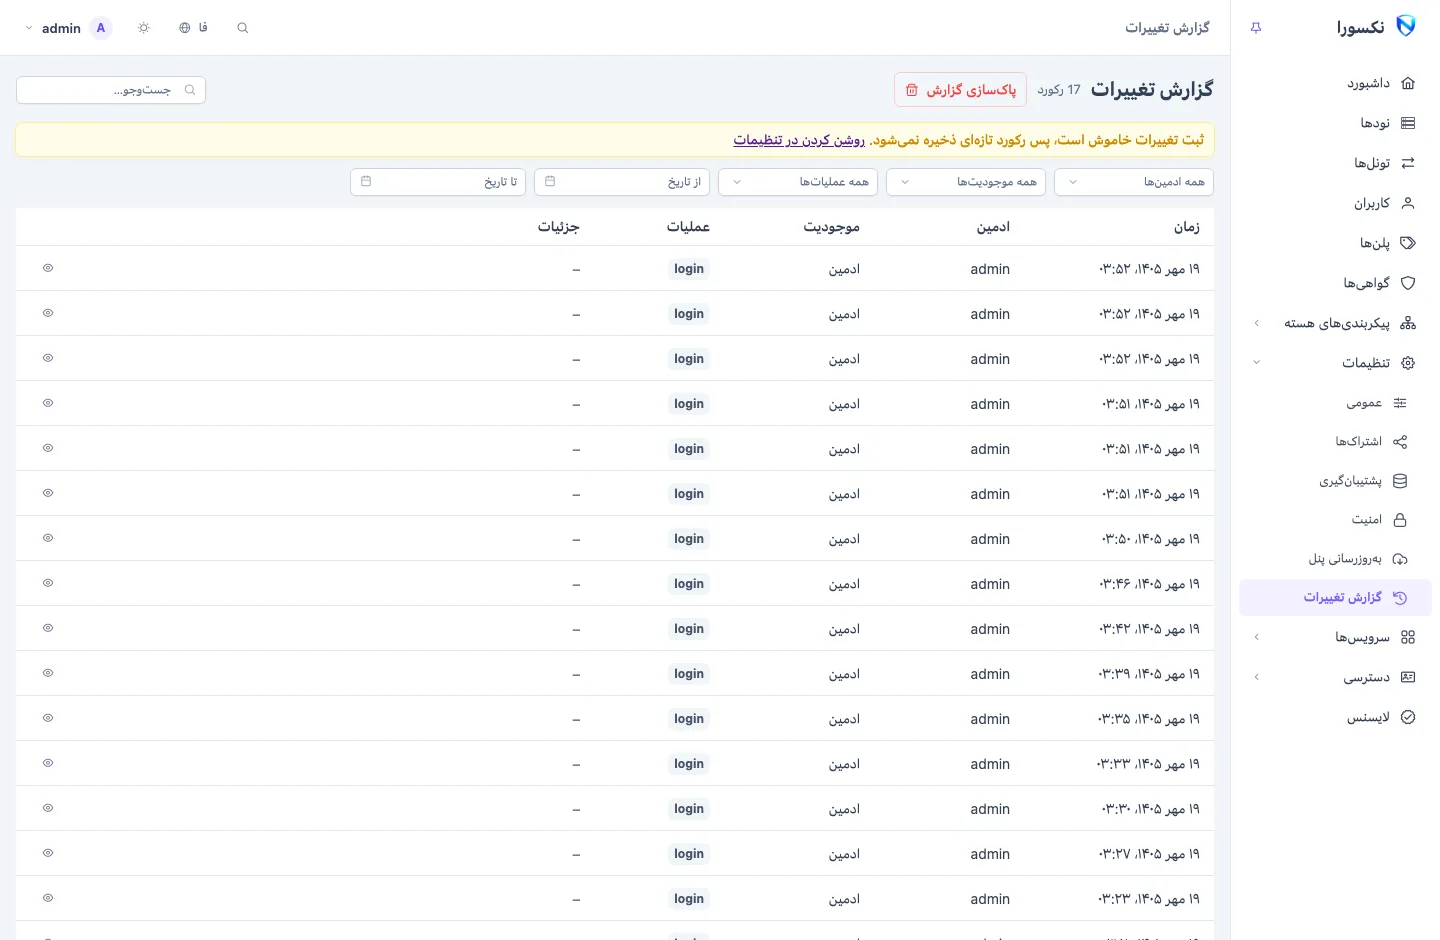This screenshot has width=1440, height=940.
Task: Click the امنیت lock icon
Action: point(1400,520)
